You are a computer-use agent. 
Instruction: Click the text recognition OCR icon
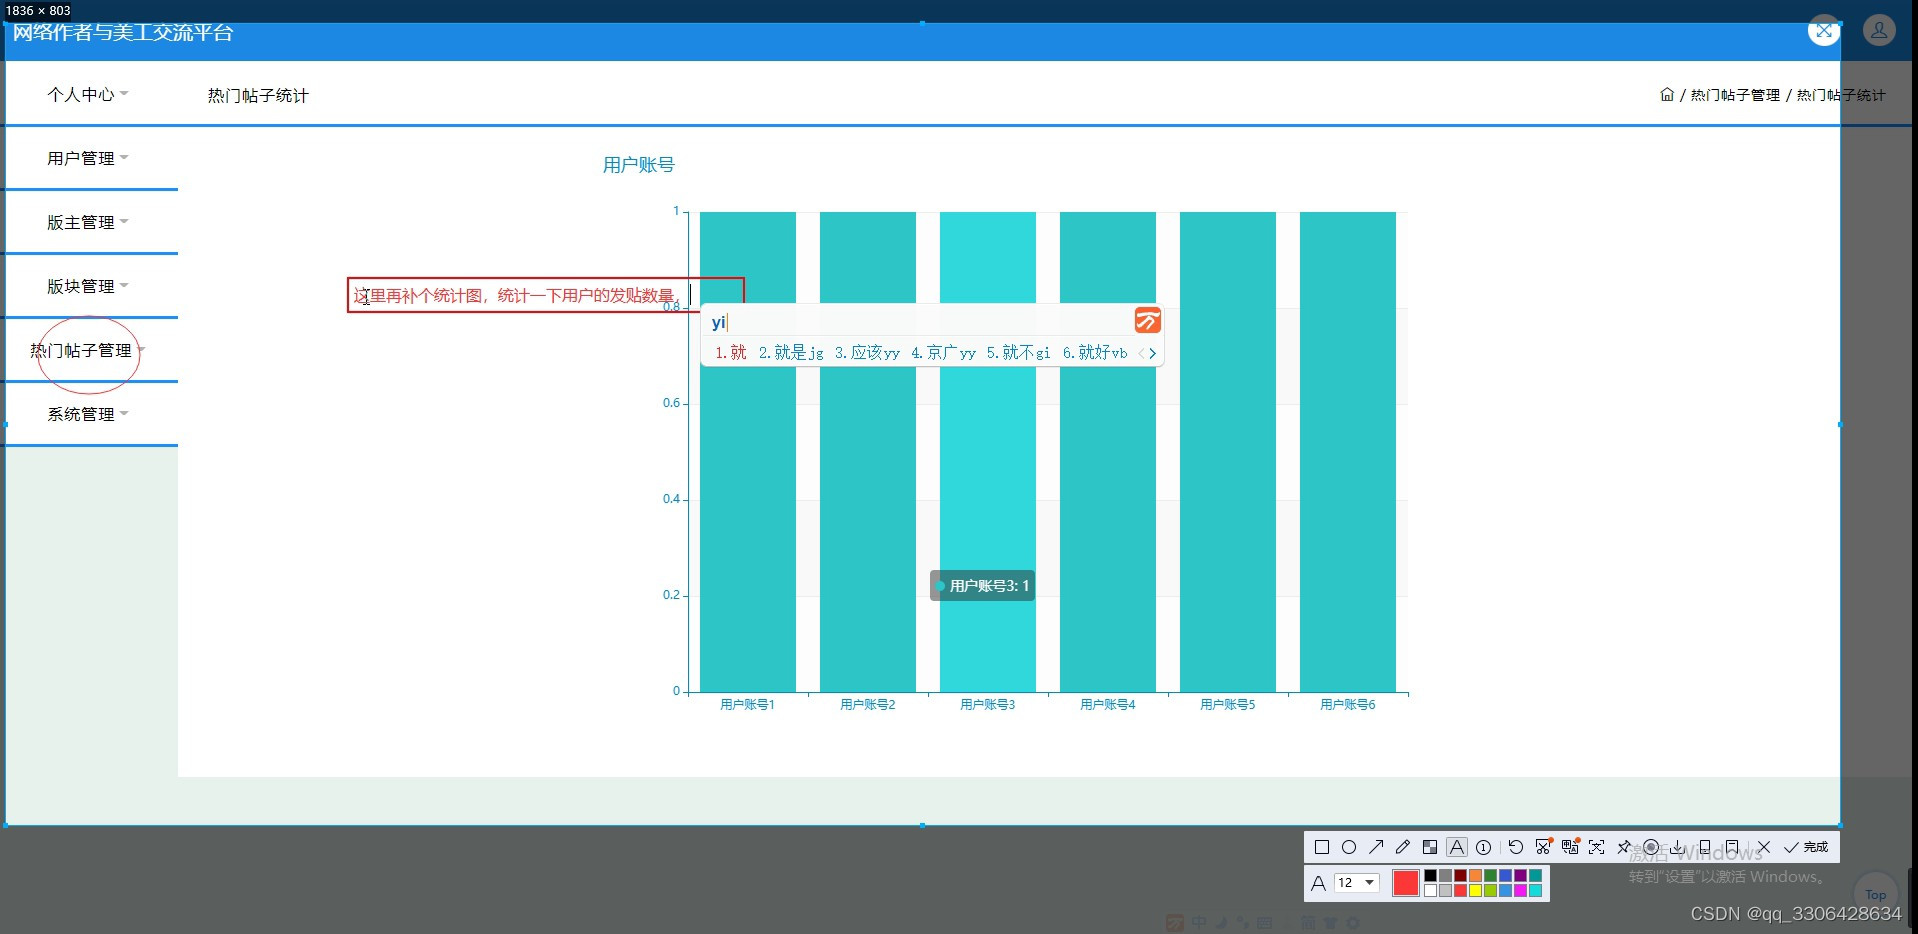point(1597,847)
